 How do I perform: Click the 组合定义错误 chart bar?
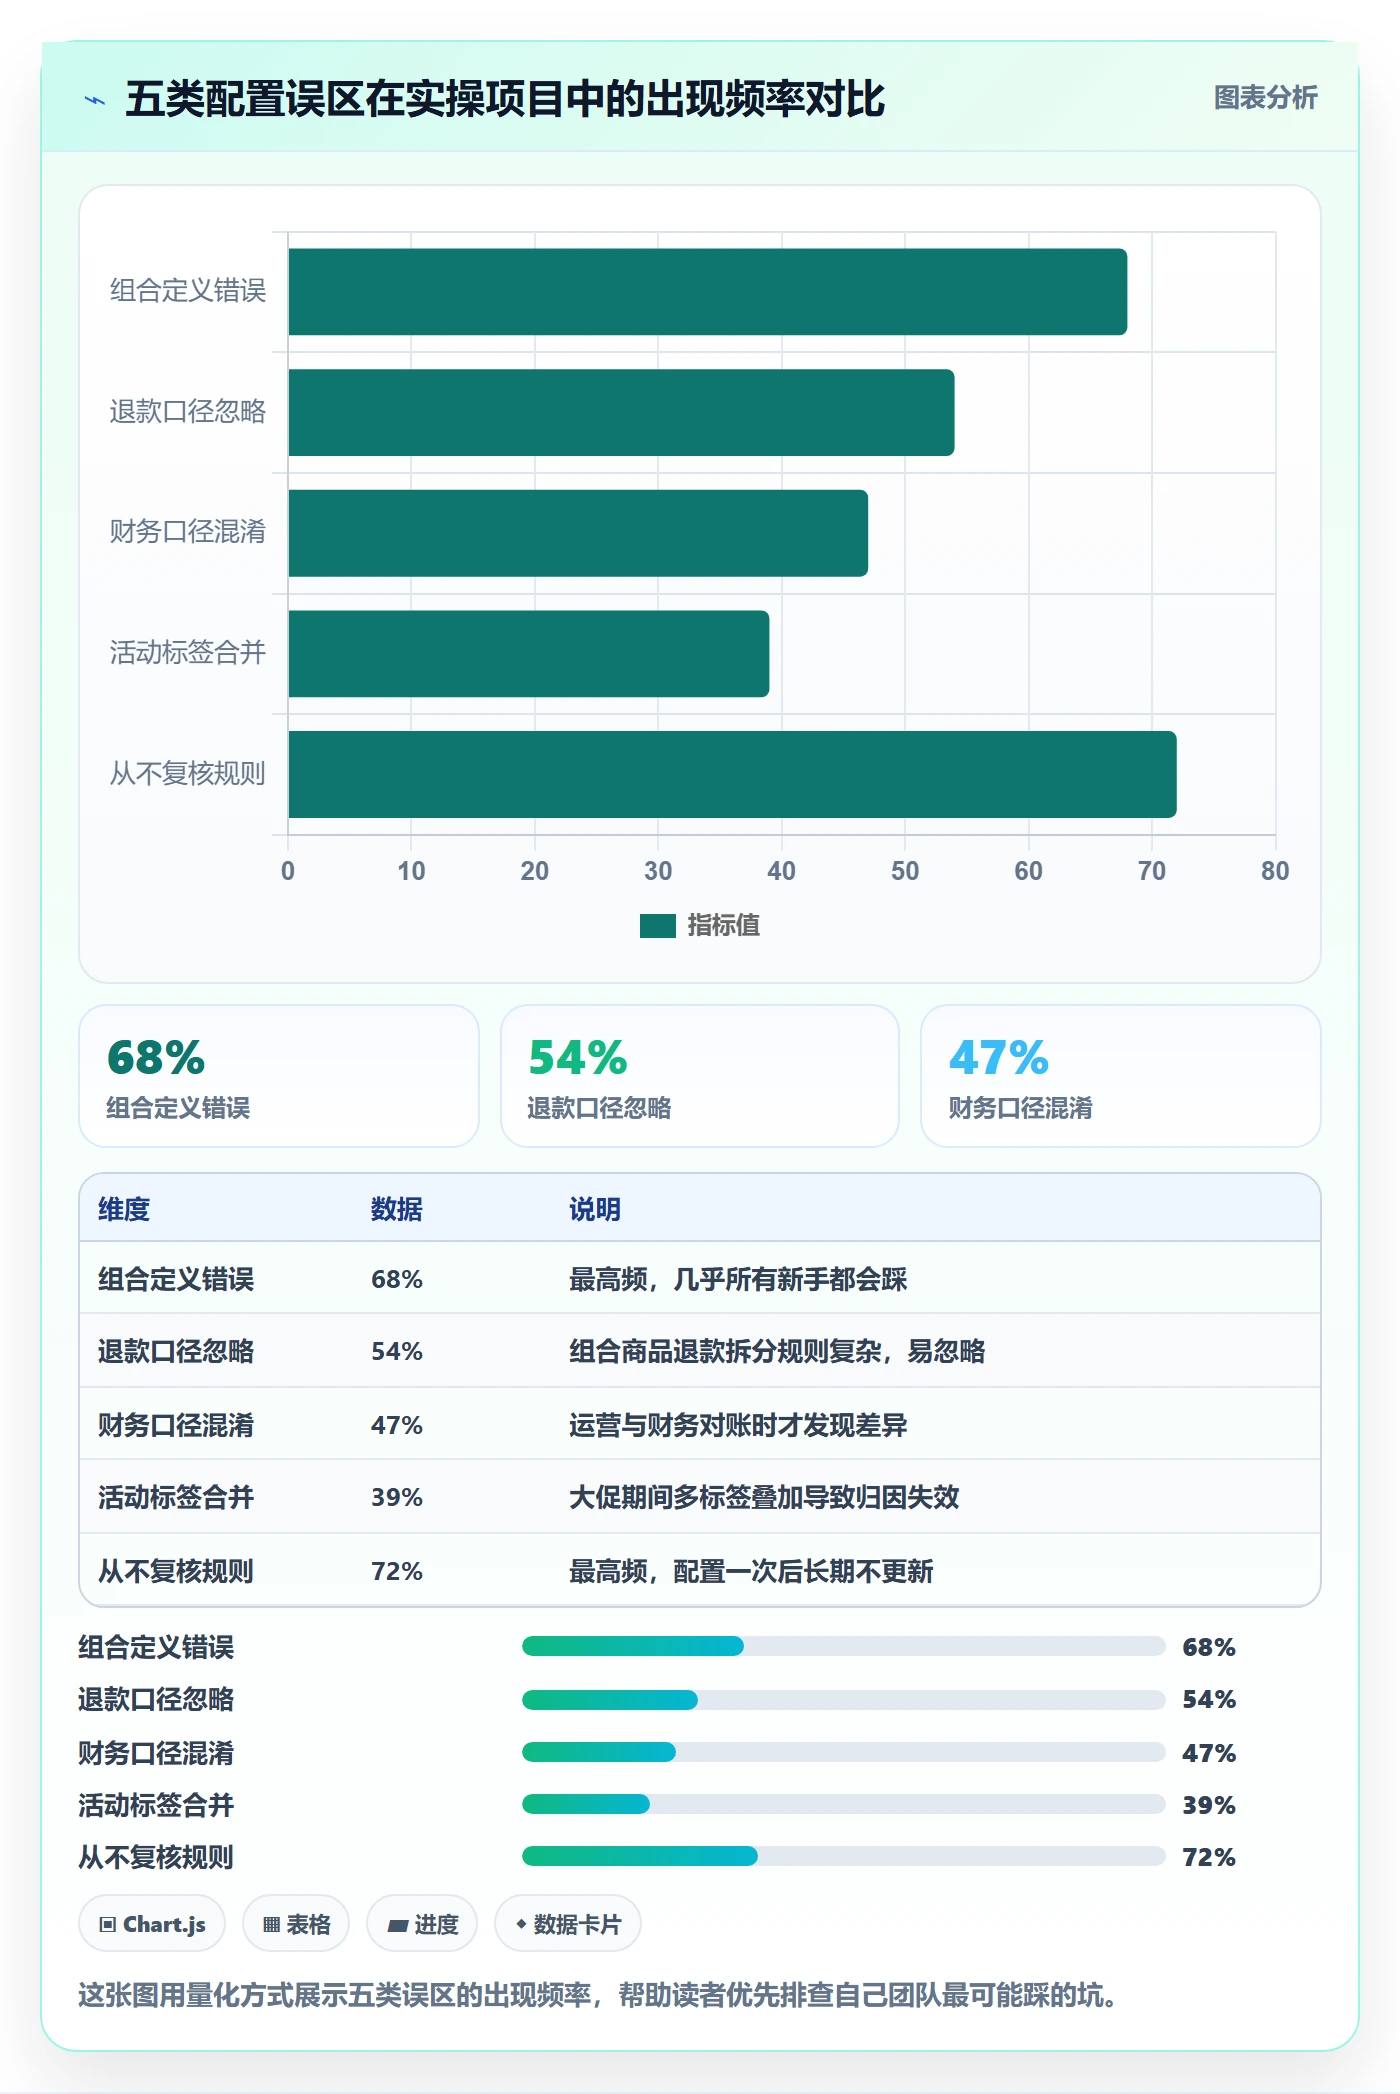707,292
